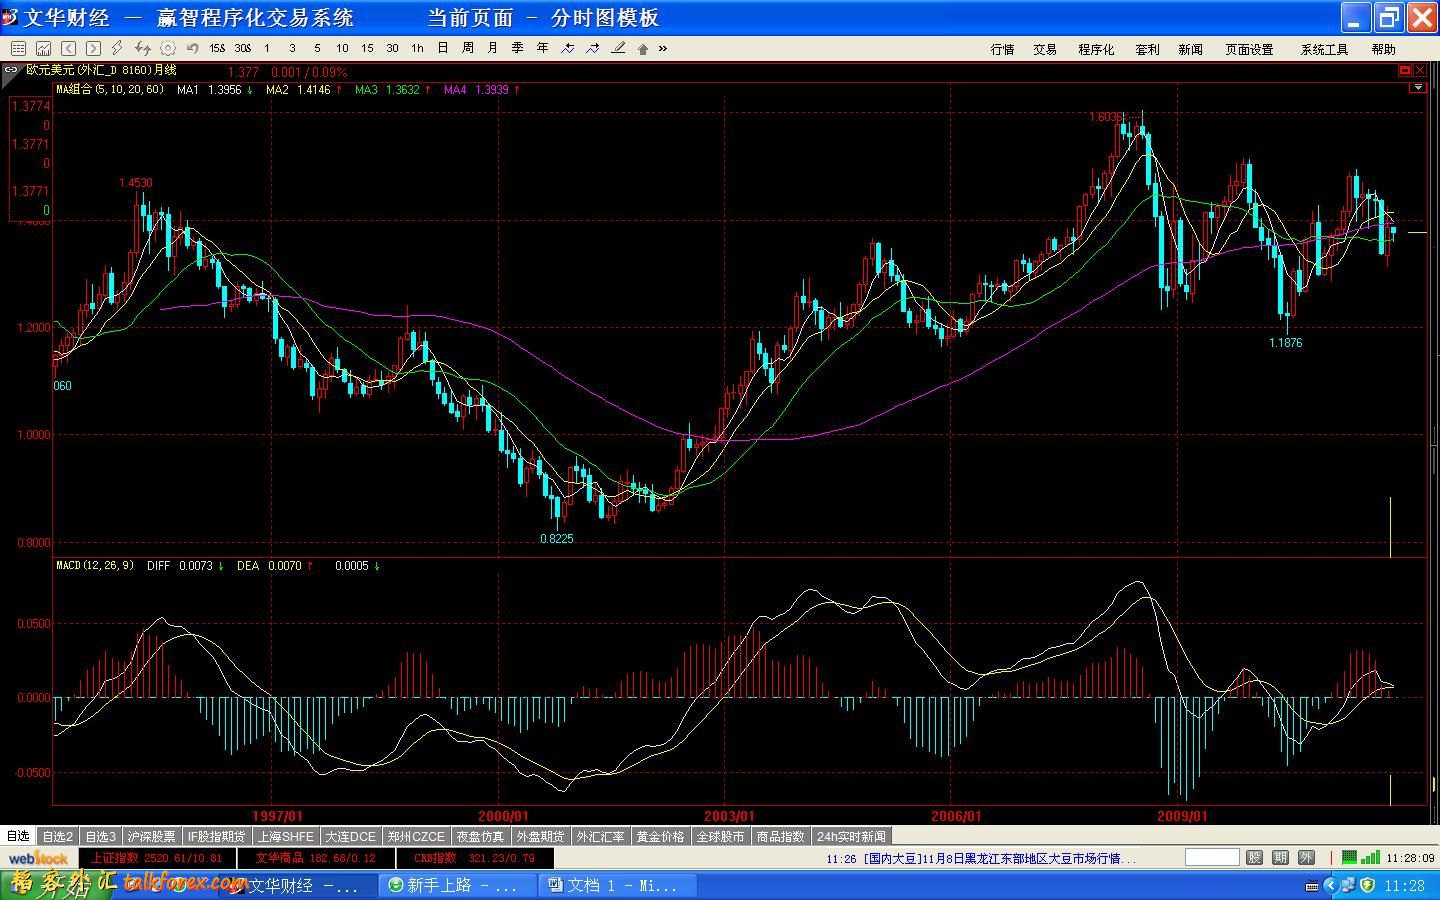Select the 3 minute period button
This screenshot has width=1440, height=900.
[x=292, y=48]
